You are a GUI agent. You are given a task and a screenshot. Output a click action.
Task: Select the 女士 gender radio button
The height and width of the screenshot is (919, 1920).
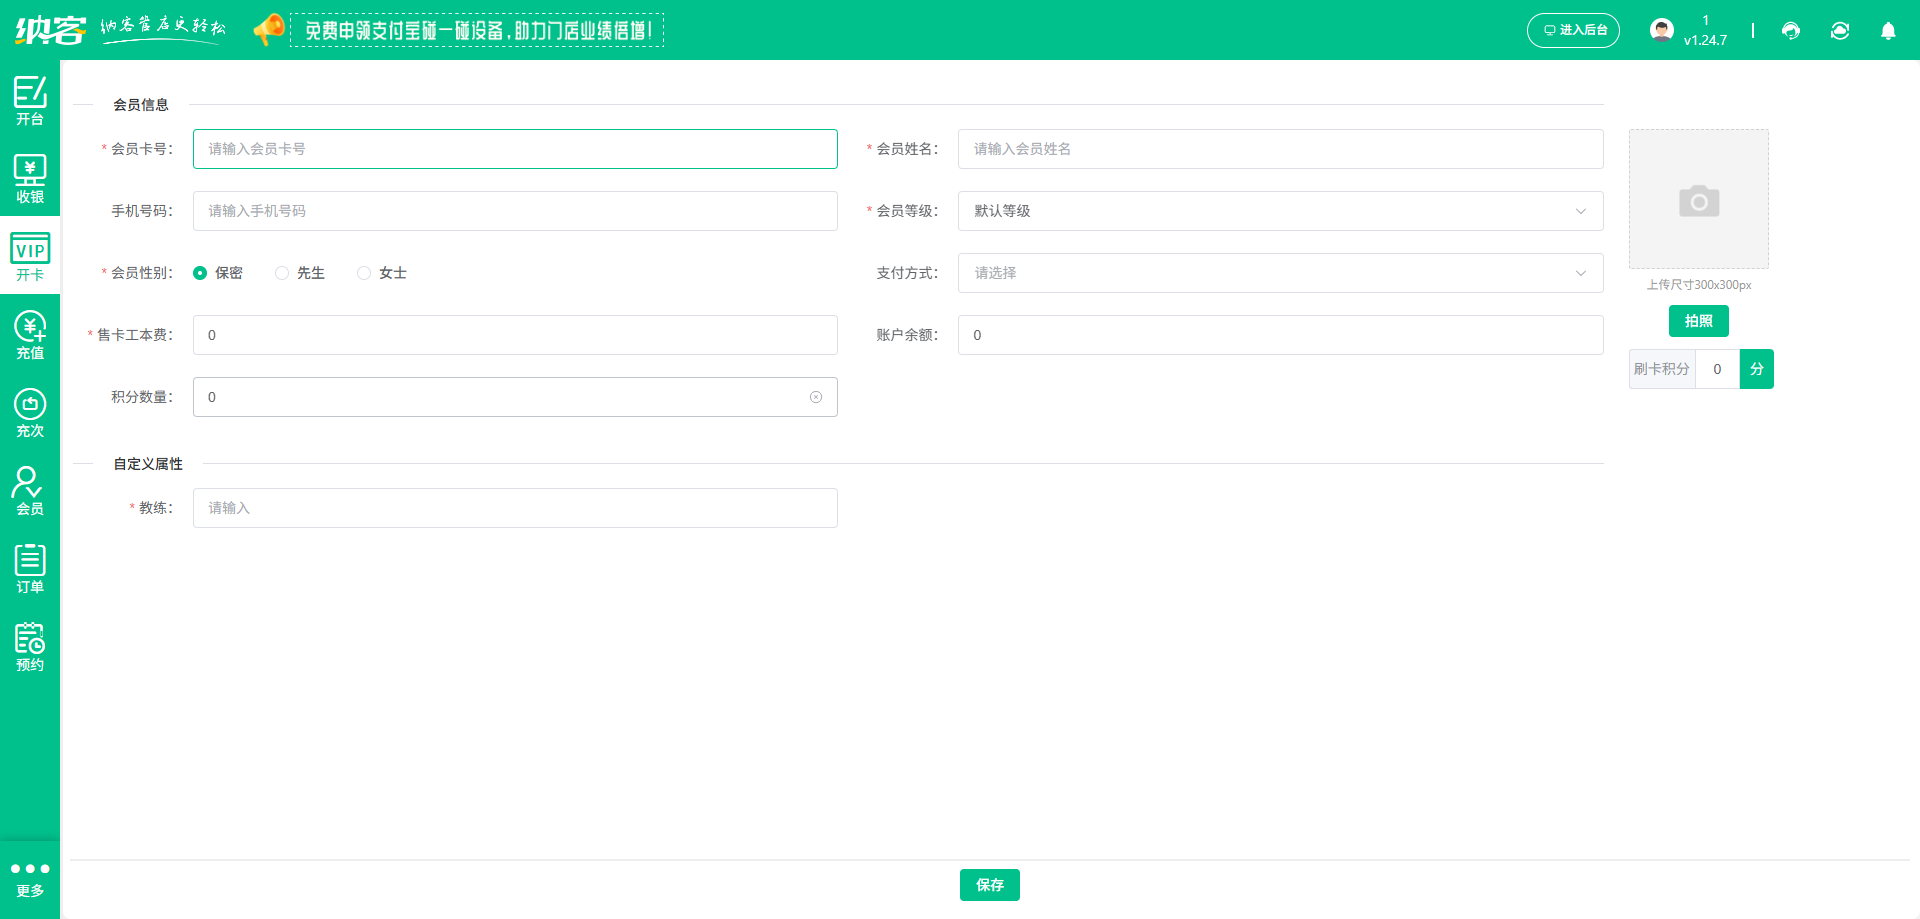(364, 273)
